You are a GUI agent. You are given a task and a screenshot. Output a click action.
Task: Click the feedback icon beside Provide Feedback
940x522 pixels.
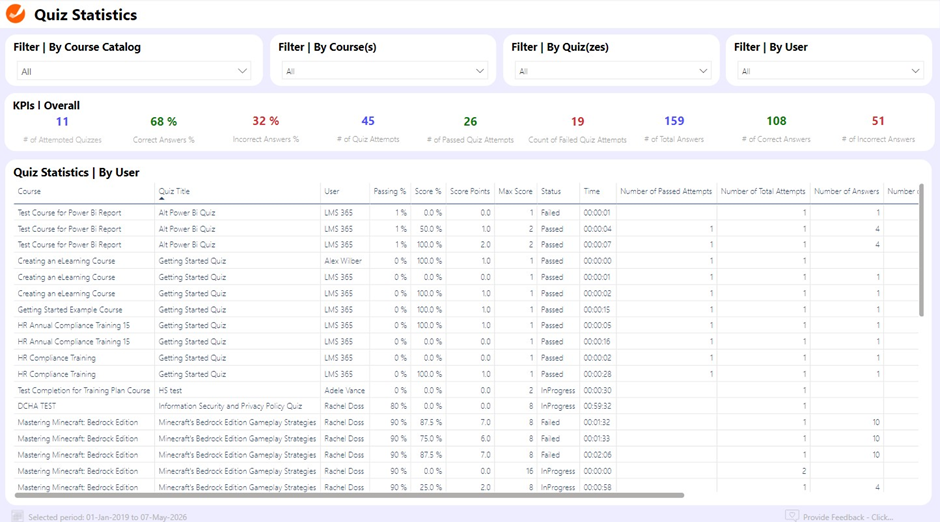tap(792, 516)
